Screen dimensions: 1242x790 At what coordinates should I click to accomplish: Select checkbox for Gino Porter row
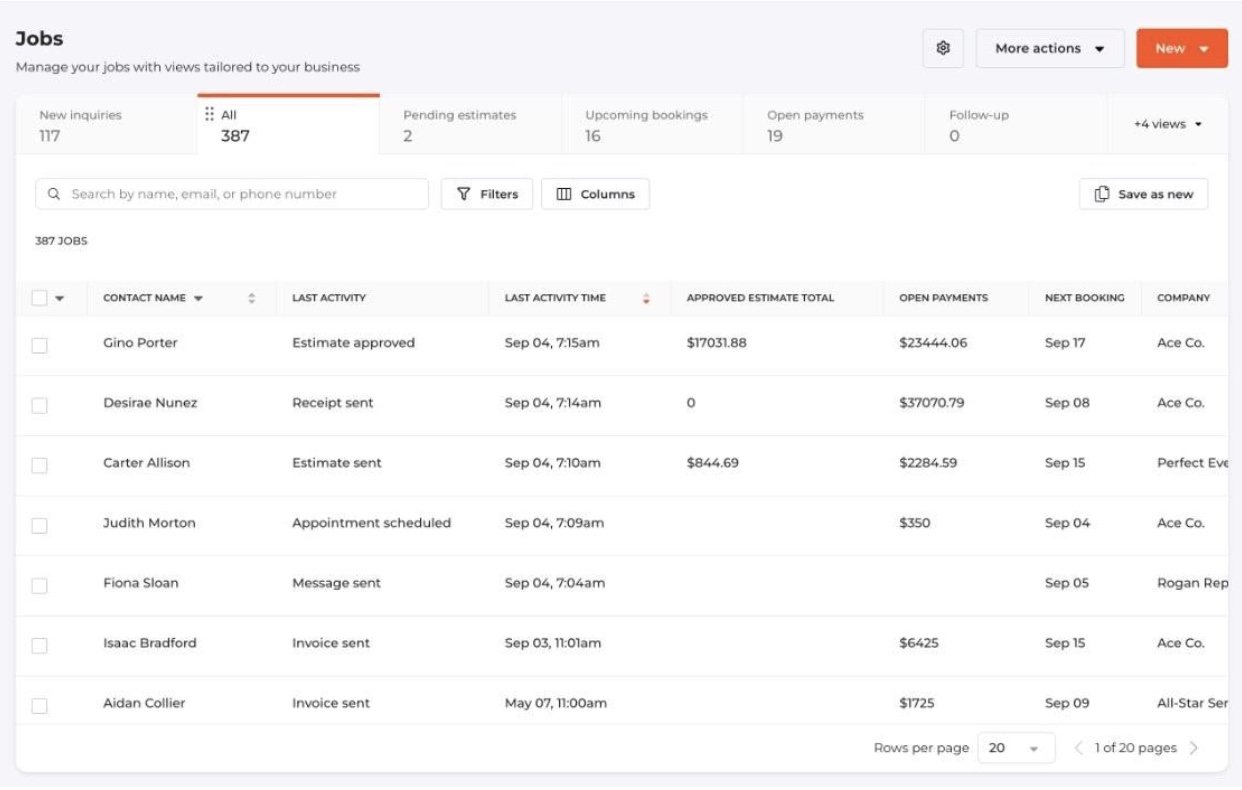[x=39, y=345]
